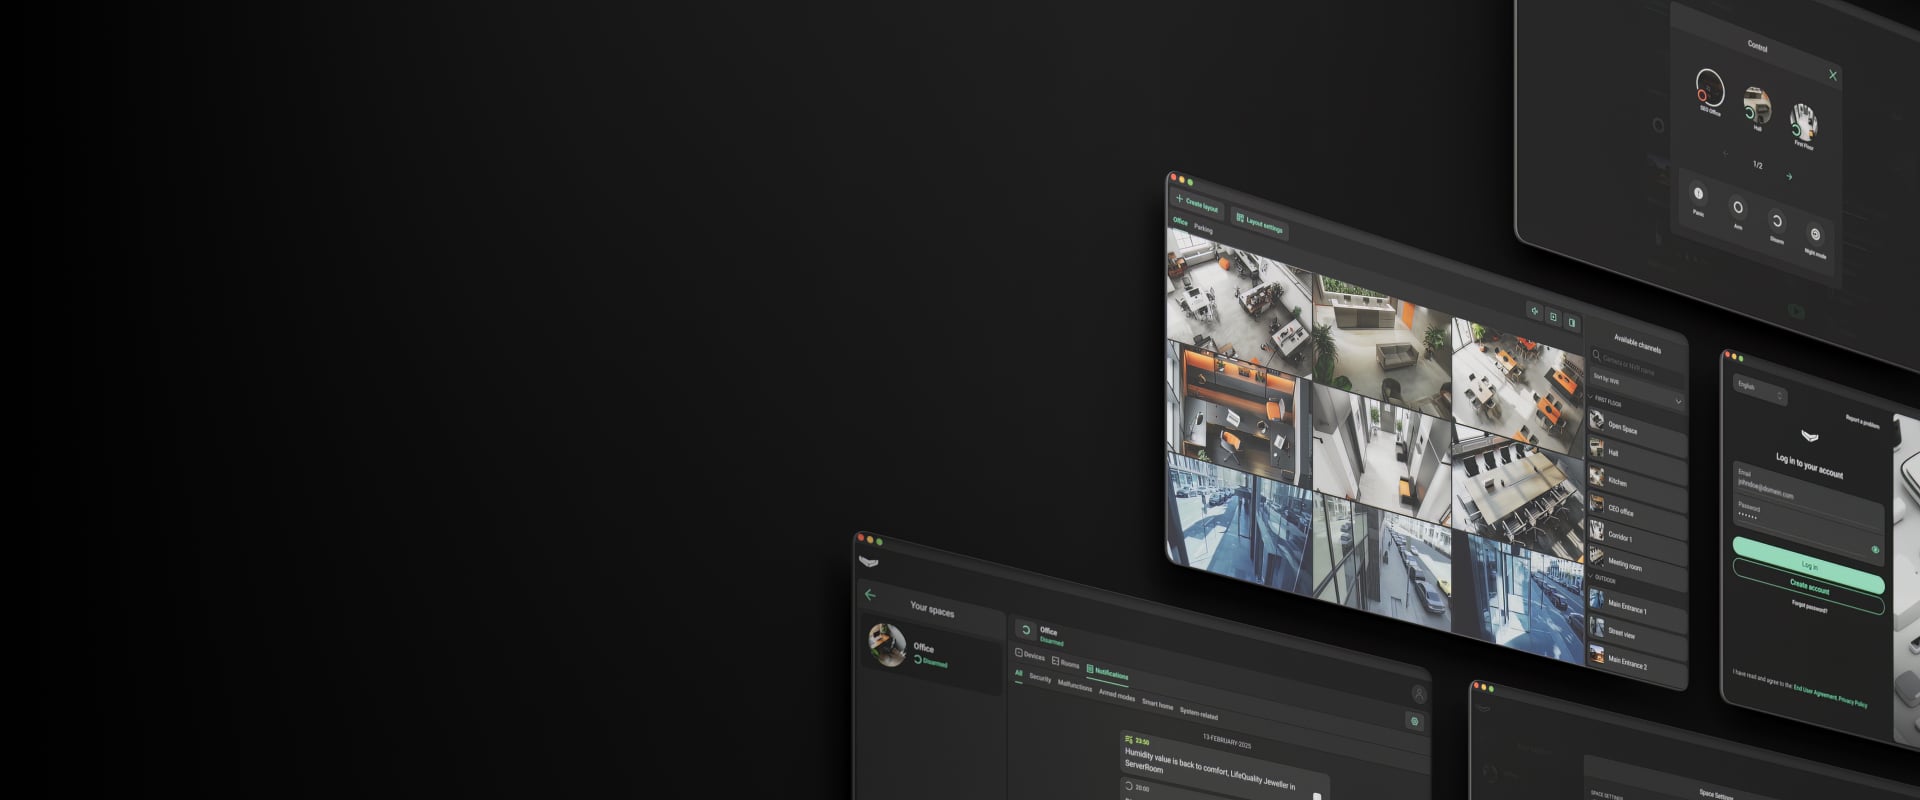
Task: Click the Office arming status icon
Action: [1025, 630]
